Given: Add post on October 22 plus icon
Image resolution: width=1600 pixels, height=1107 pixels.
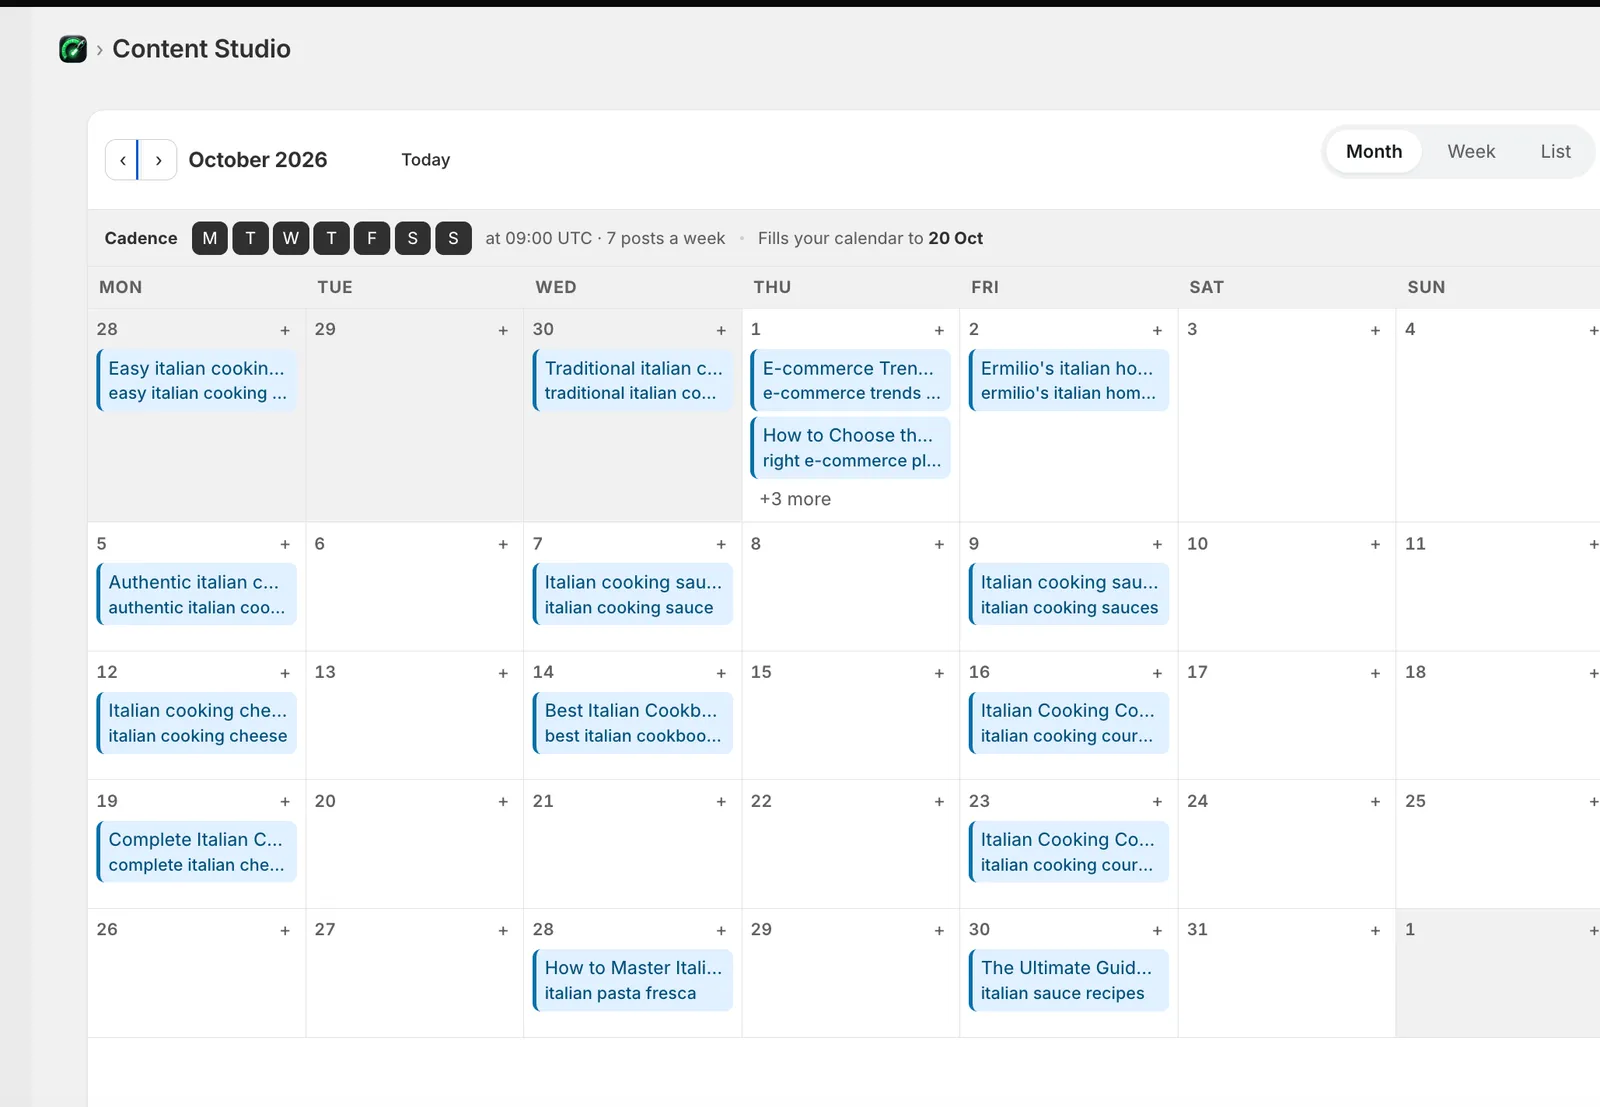Looking at the screenshot, I should (939, 801).
